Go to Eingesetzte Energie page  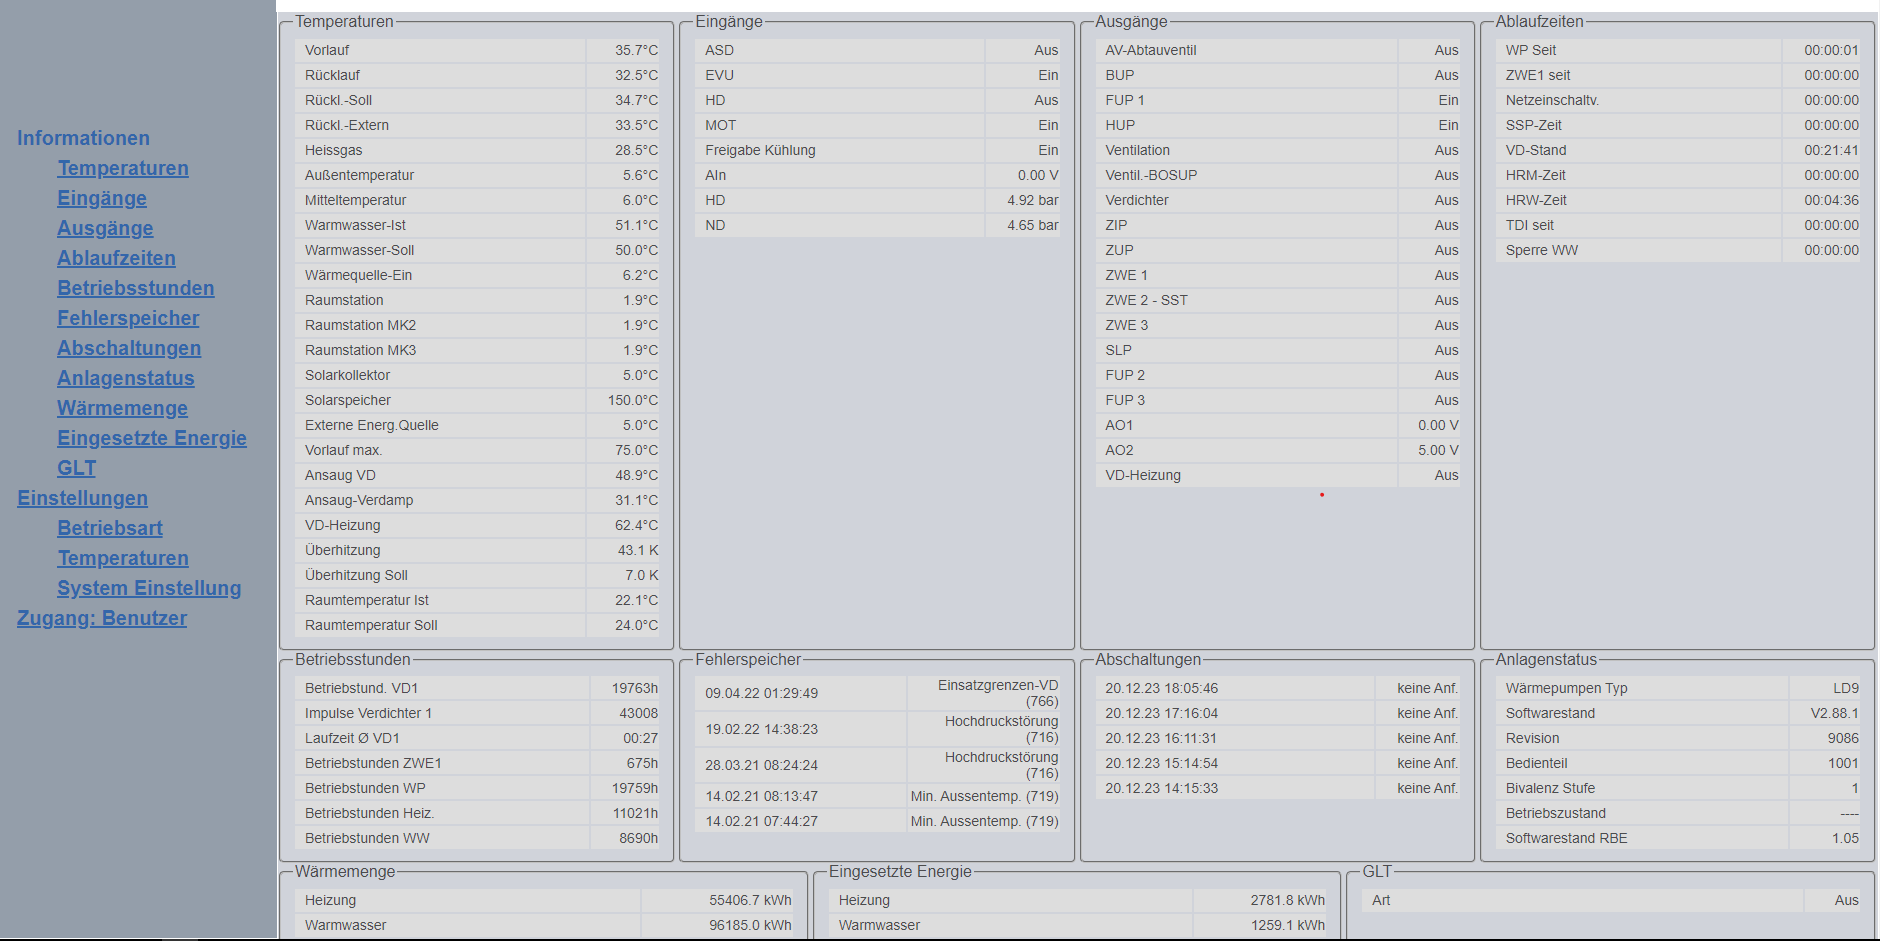point(152,438)
